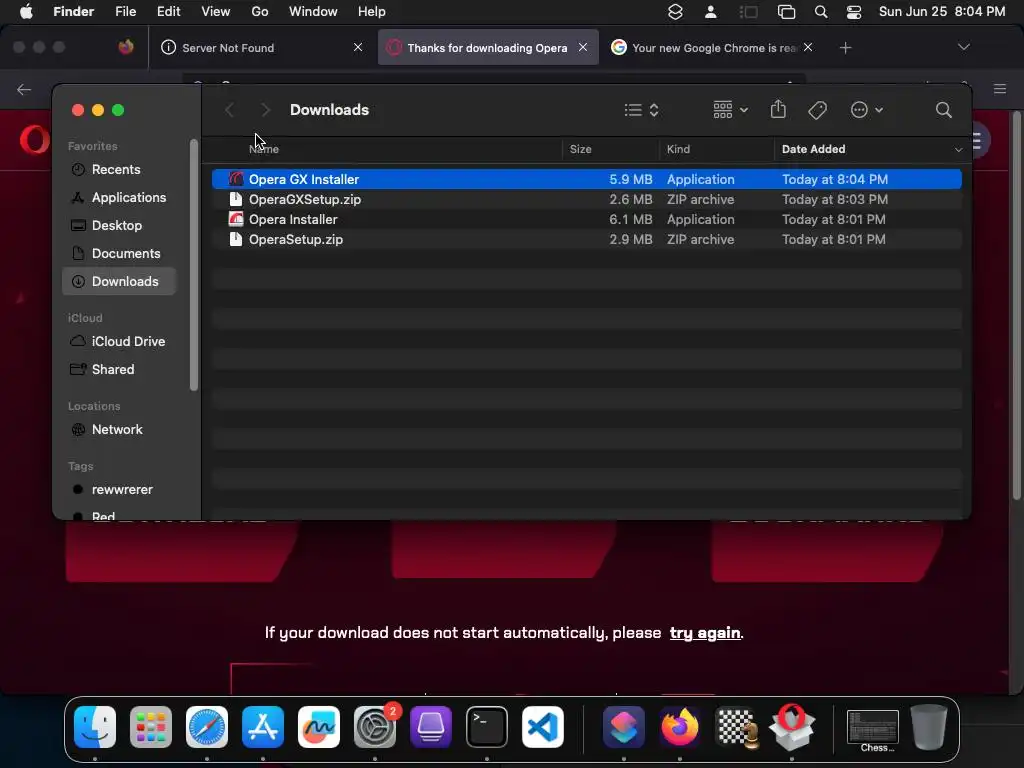Open the Help menu
The width and height of the screenshot is (1024, 768).
click(x=372, y=12)
